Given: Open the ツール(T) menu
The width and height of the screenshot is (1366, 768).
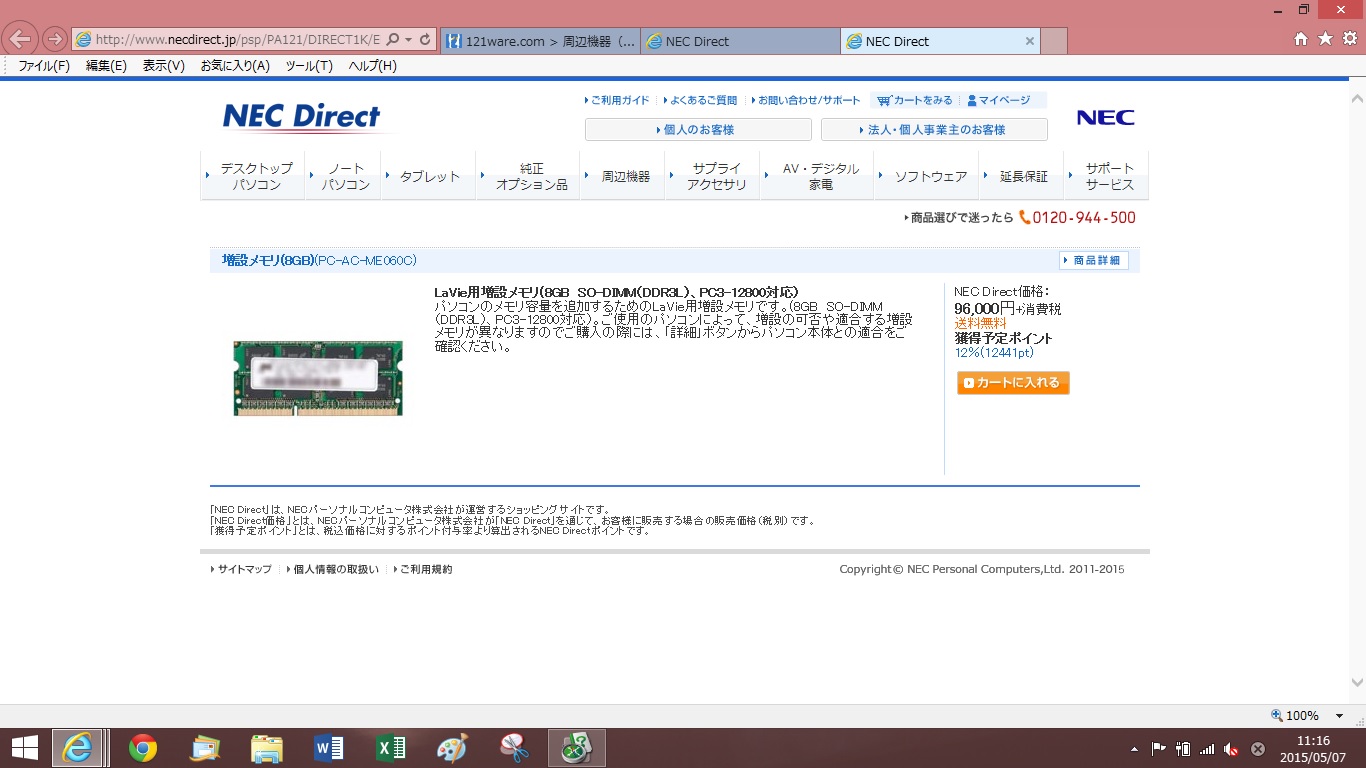Looking at the screenshot, I should tap(309, 66).
